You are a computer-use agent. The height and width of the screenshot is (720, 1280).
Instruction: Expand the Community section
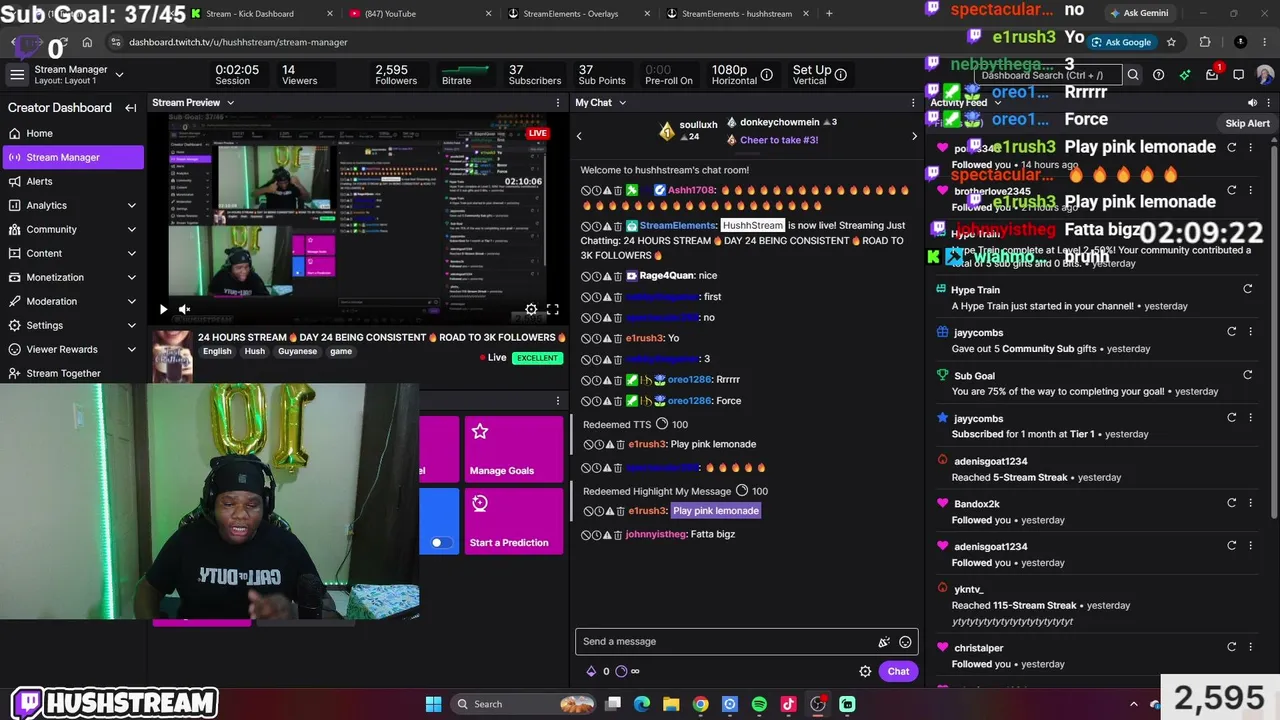pyautogui.click(x=131, y=229)
